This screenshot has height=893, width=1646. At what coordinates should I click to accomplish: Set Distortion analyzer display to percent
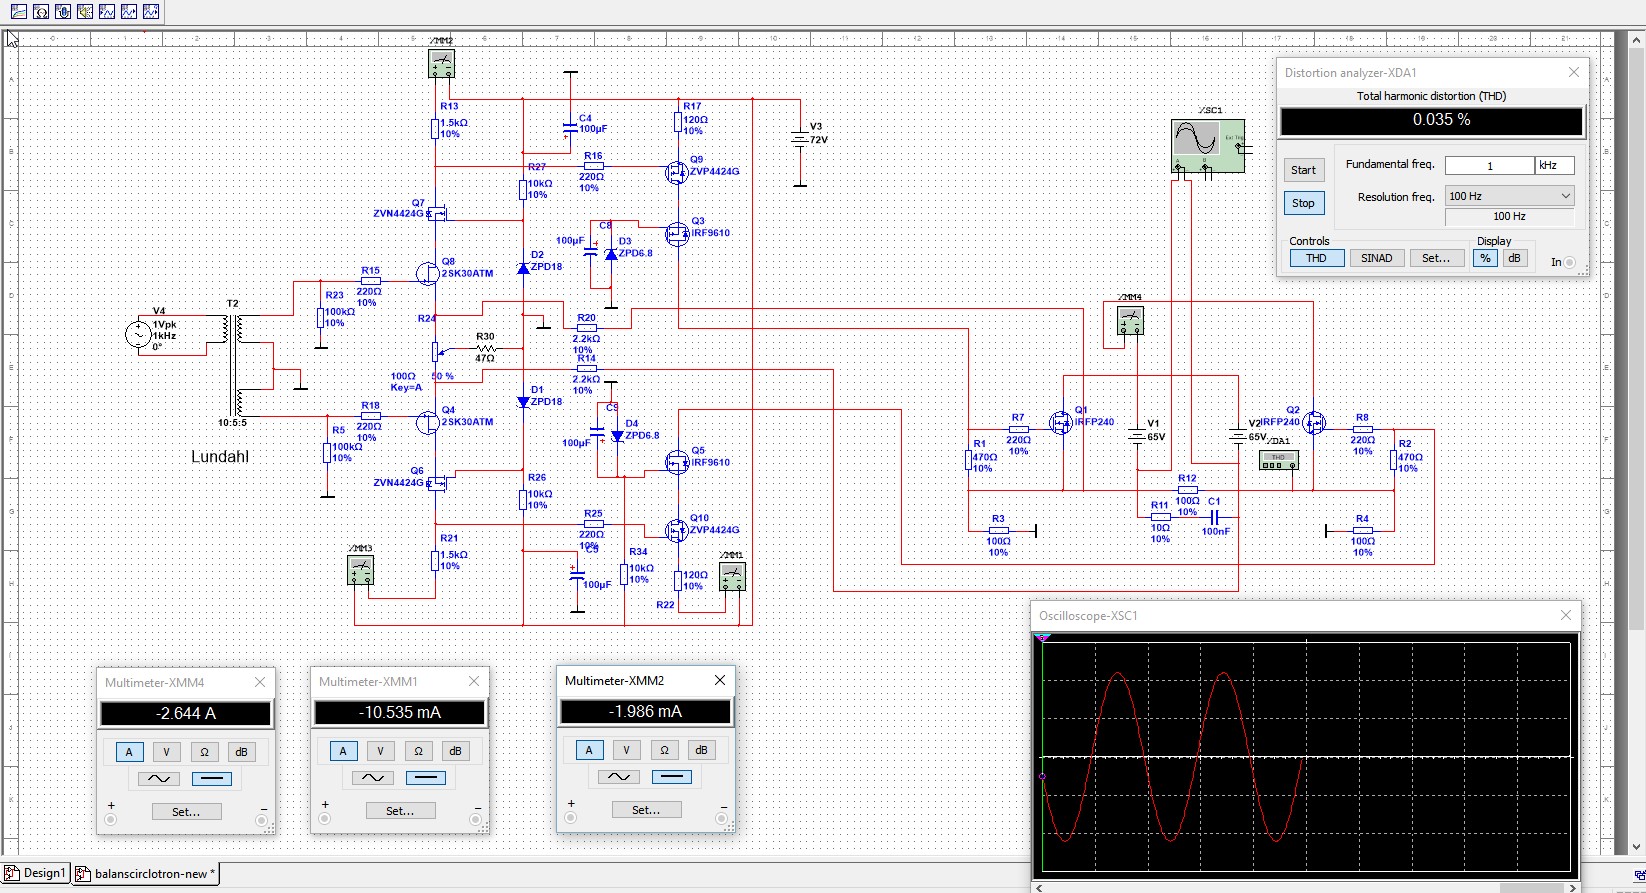click(1485, 258)
